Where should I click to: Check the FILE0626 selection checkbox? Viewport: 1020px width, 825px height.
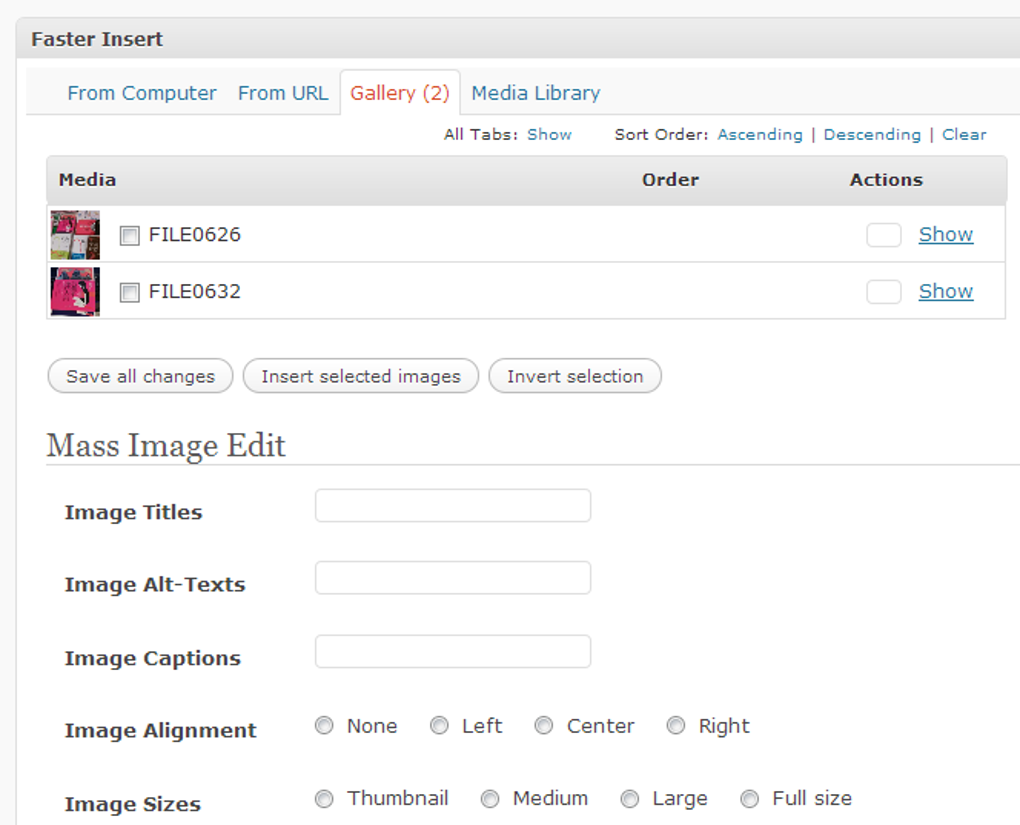pyautogui.click(x=129, y=234)
